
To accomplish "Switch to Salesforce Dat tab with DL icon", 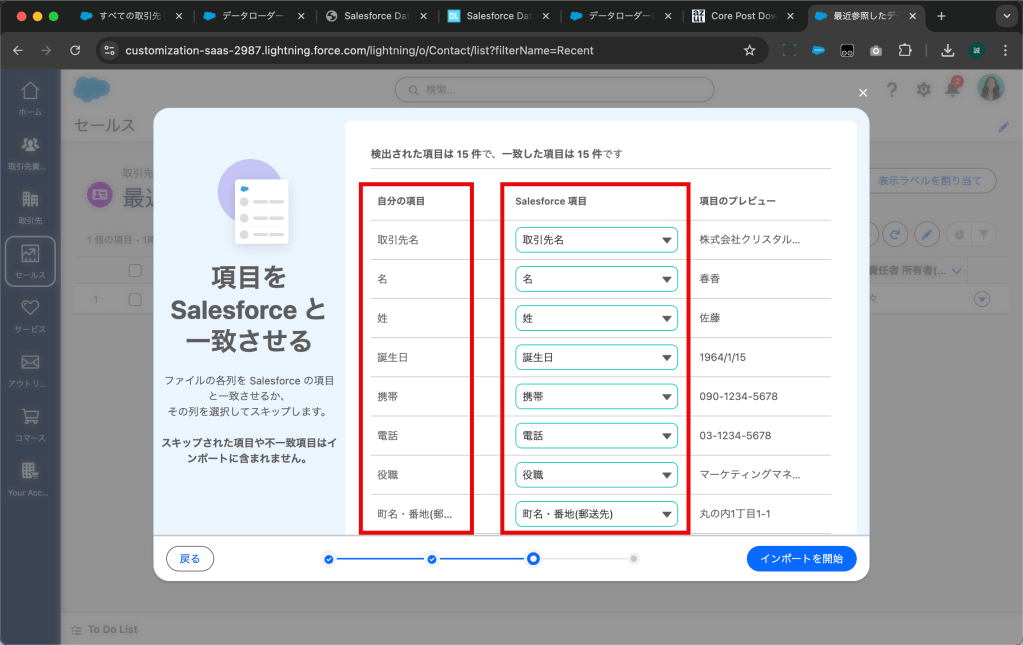I will coord(498,16).
